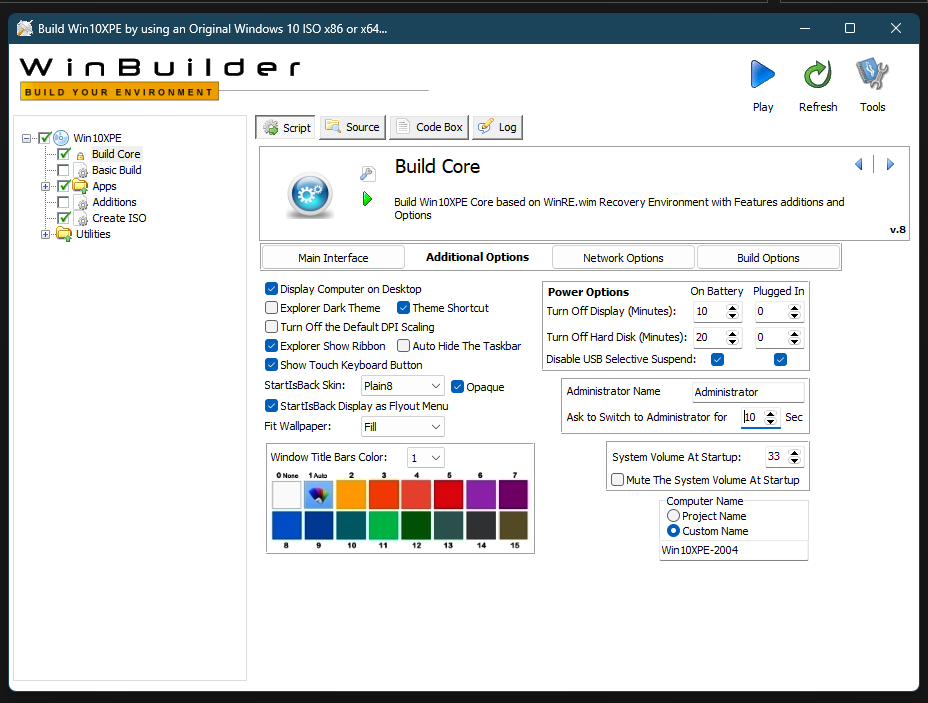The width and height of the screenshot is (928, 703).
Task: Open the Fit Wallpaper dropdown
Action: (402, 427)
